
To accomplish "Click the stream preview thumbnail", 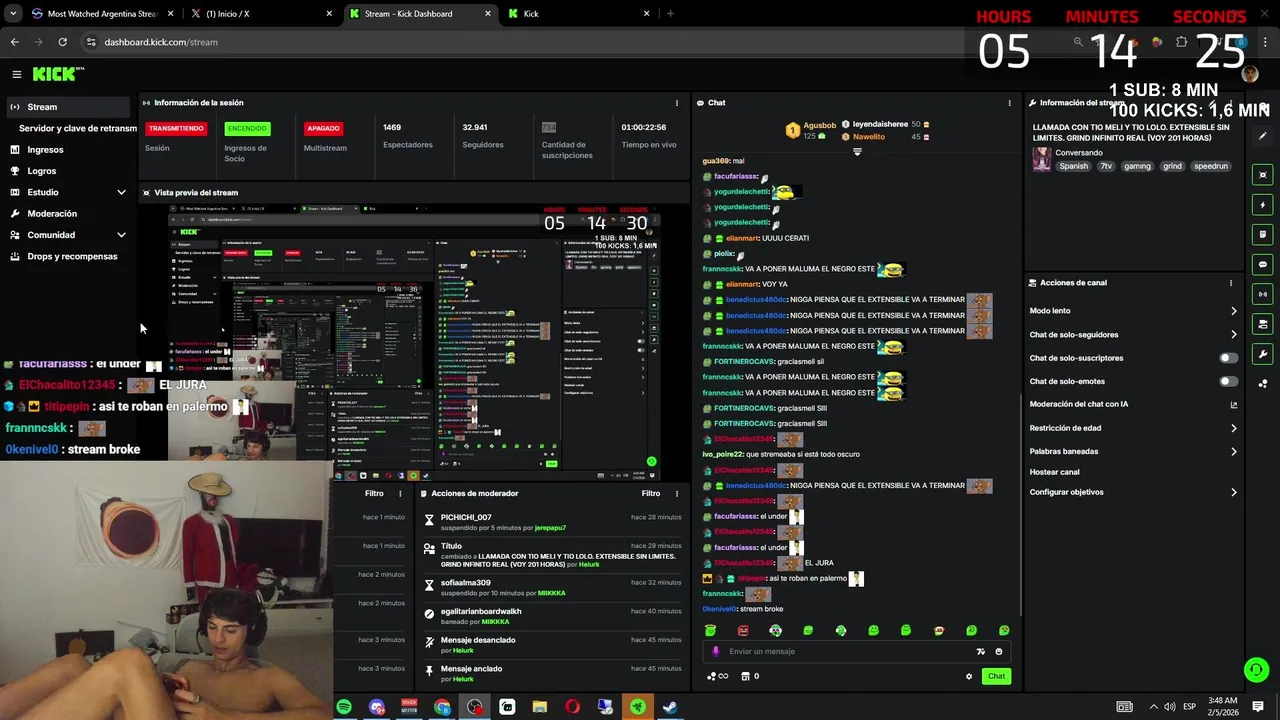I will pyautogui.click(x=414, y=341).
